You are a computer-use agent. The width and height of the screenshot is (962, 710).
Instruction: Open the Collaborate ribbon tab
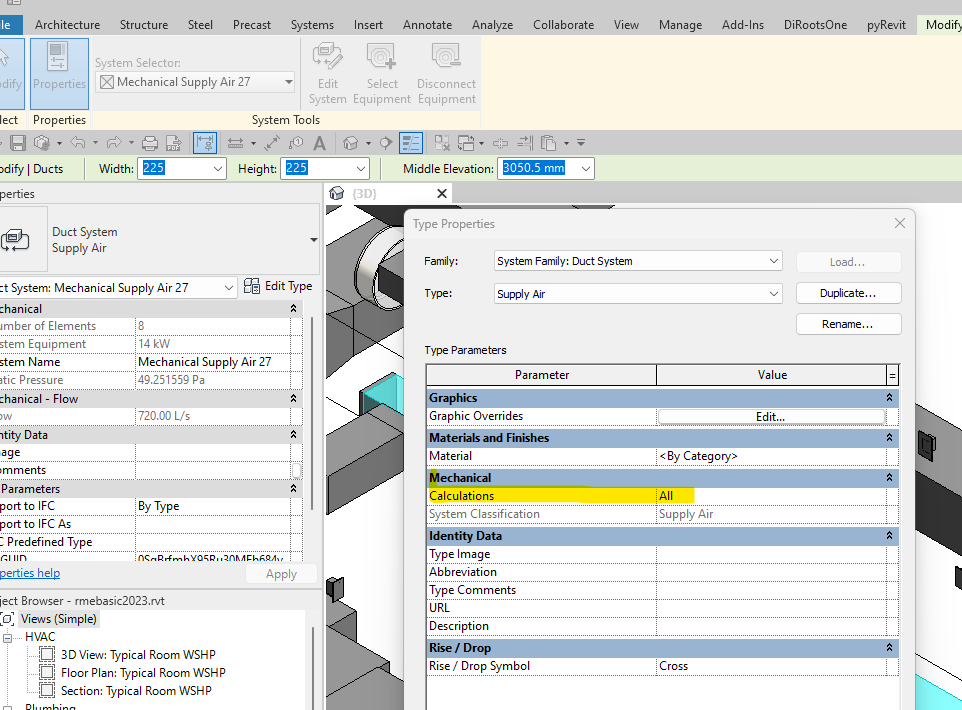coord(563,25)
